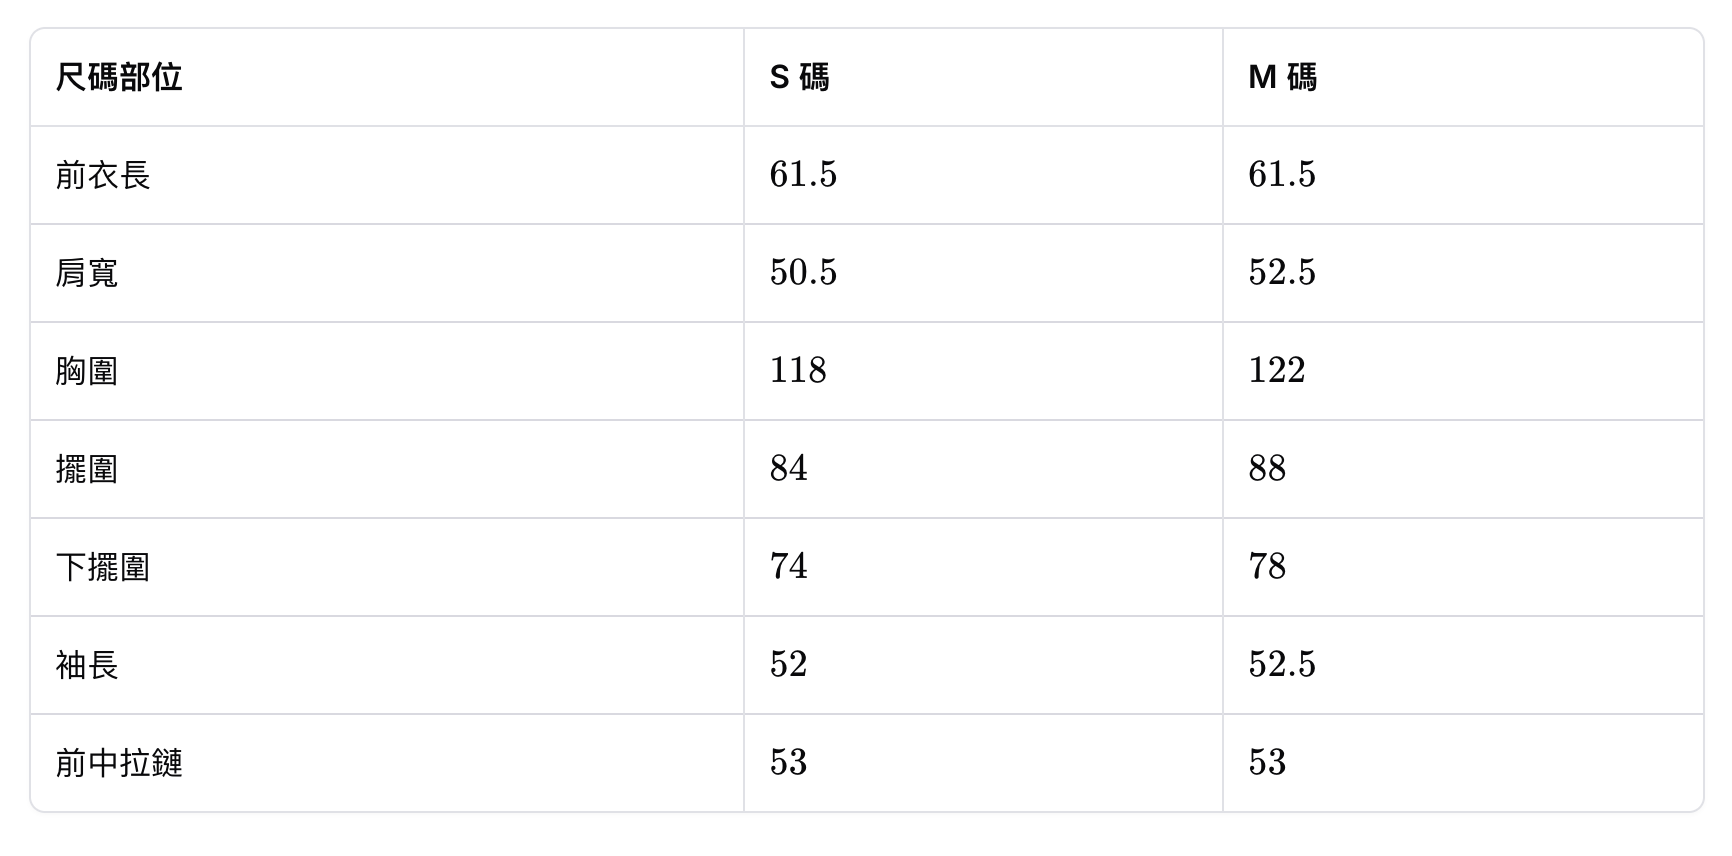Viewport: 1732px width, 856px height.
Task: Click the 胸圍 row label
Action: coord(87,371)
